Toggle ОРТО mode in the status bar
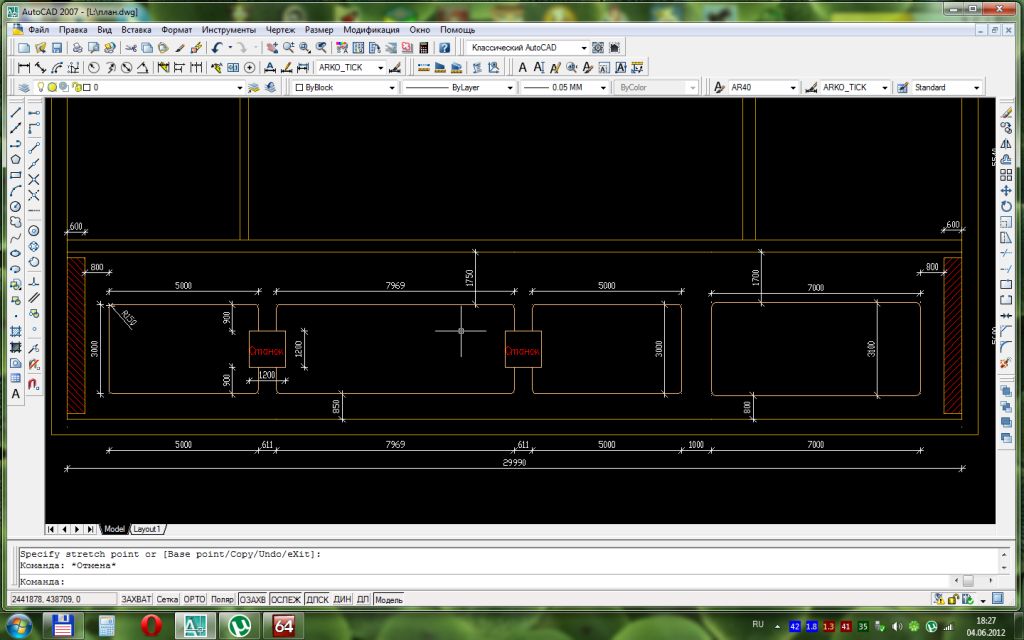The height and width of the screenshot is (640, 1024). [194, 600]
